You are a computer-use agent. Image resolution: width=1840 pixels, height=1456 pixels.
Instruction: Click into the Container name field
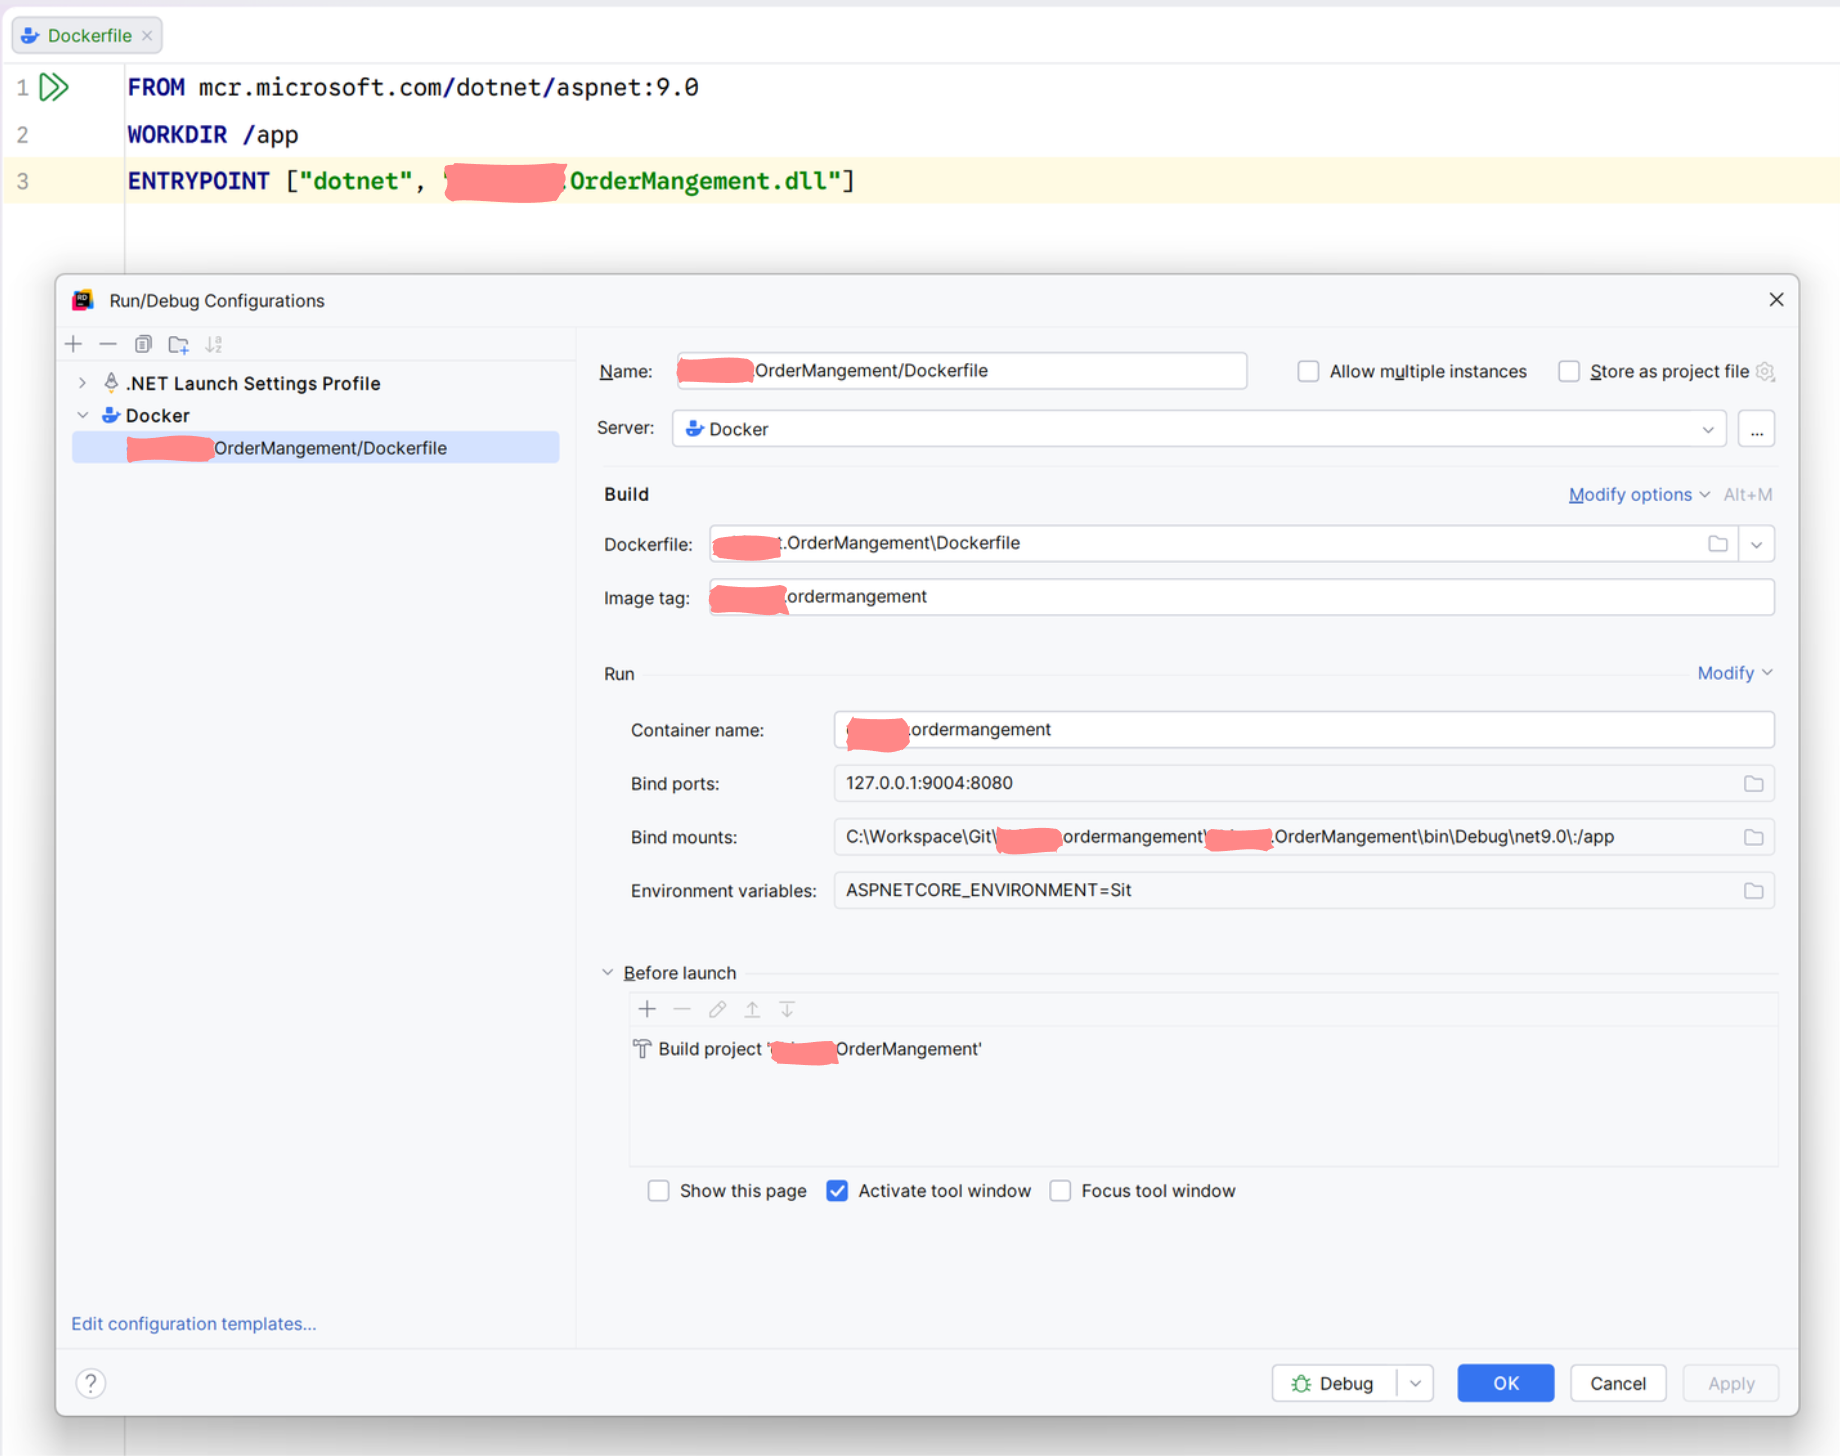[x=1300, y=730]
